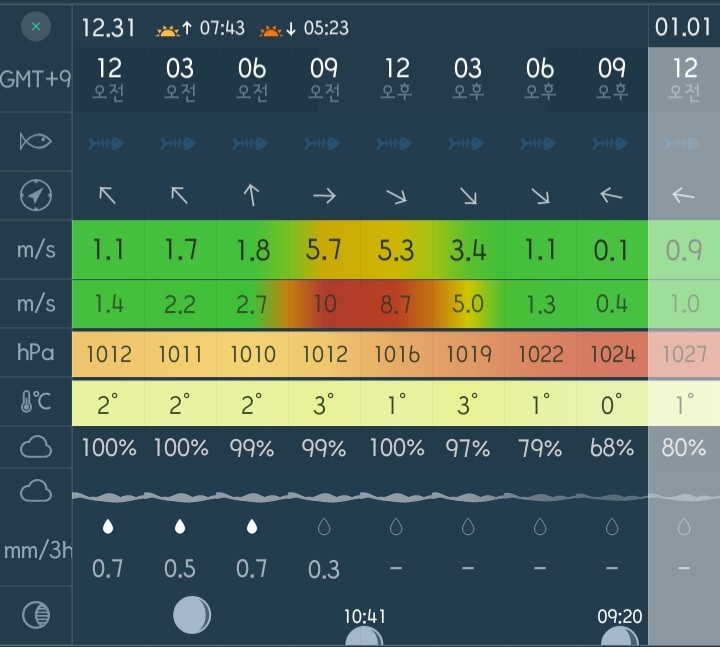This screenshot has width=720, height=647.
Task: Click the wind direction compass icon
Action: click(36, 195)
